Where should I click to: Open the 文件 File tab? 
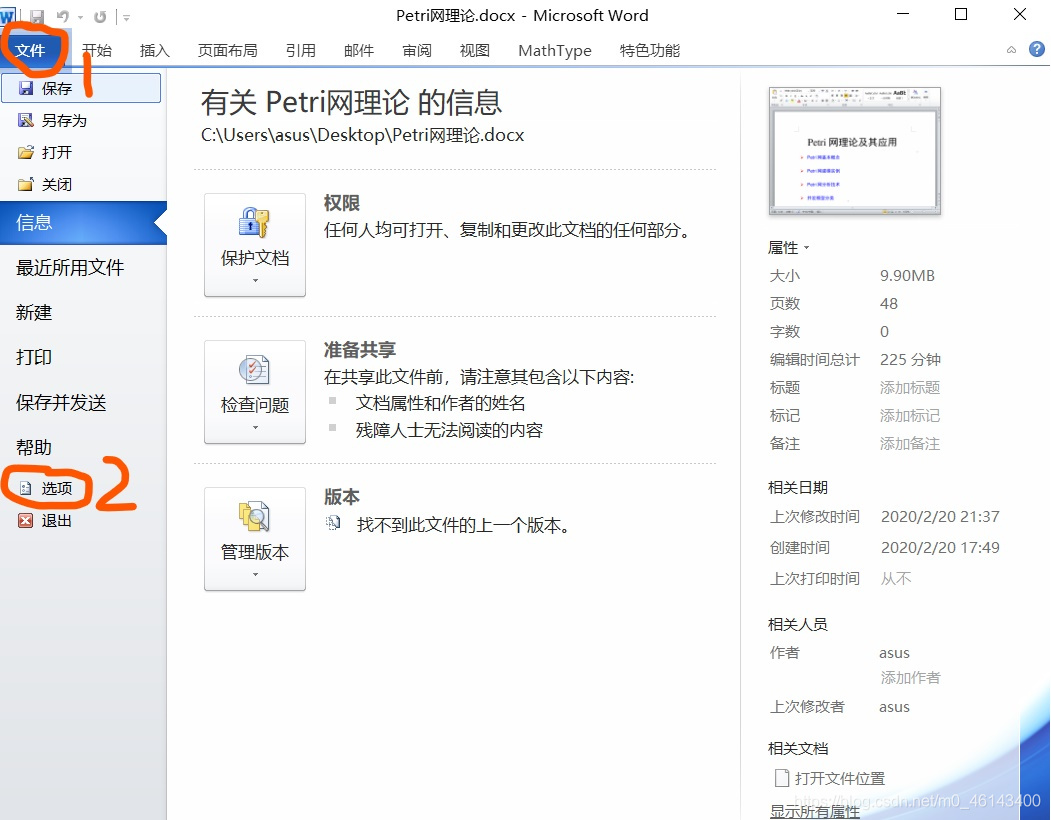click(x=30, y=50)
